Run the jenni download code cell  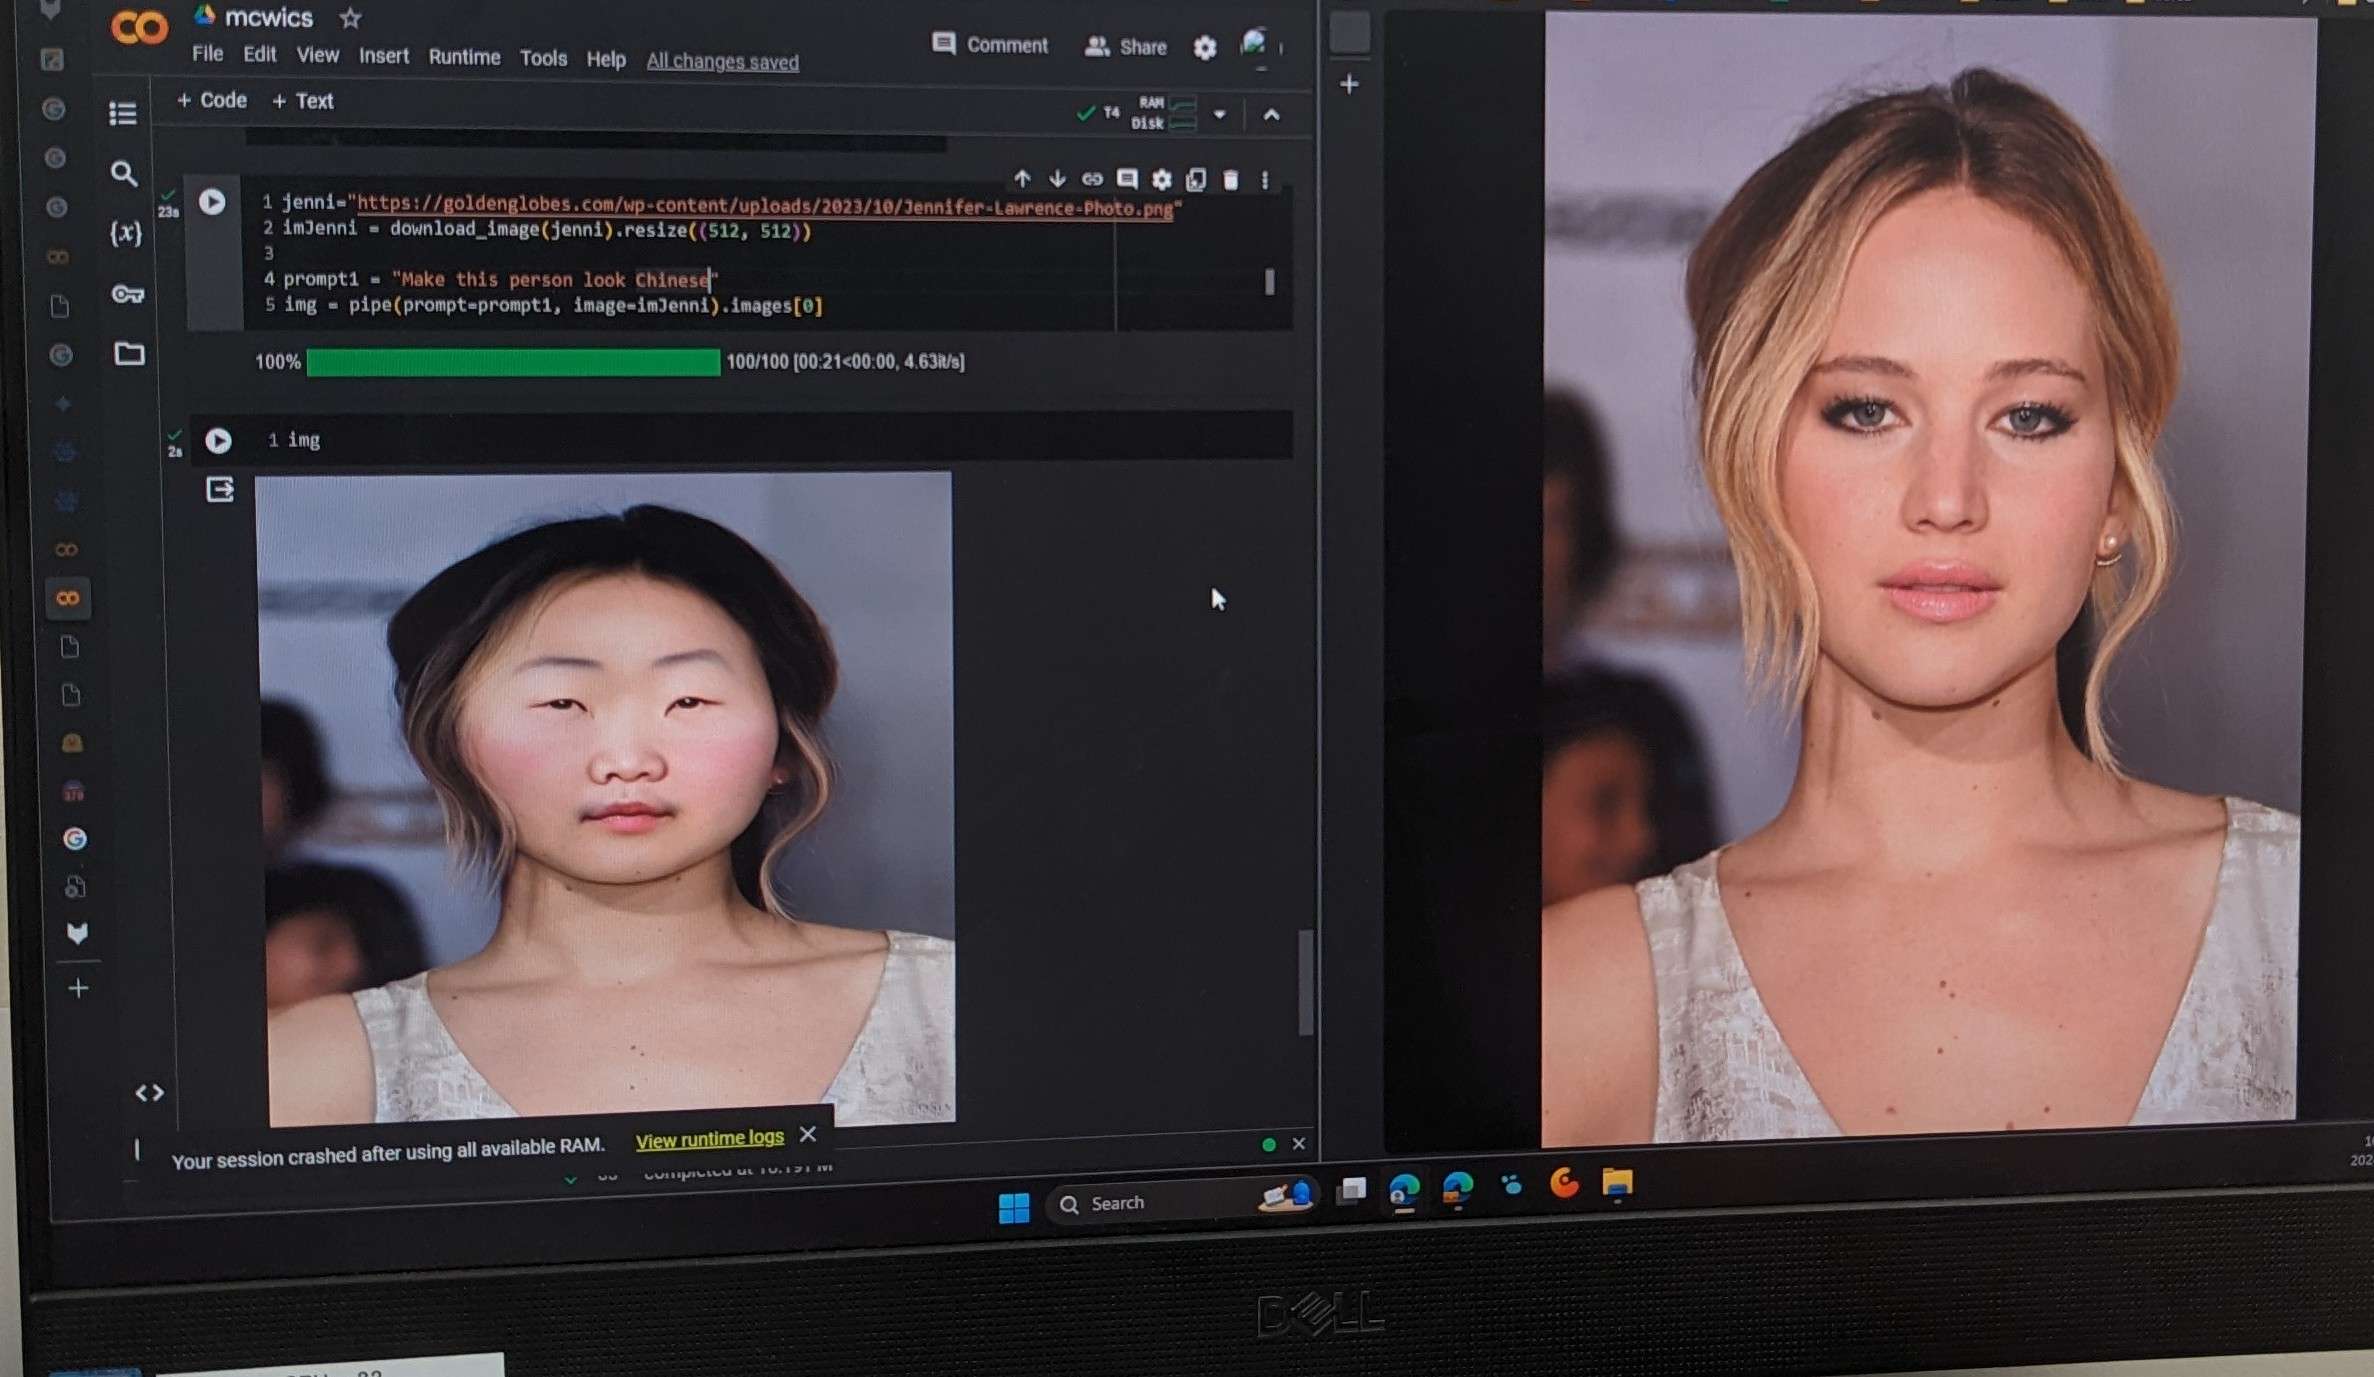pos(212,202)
